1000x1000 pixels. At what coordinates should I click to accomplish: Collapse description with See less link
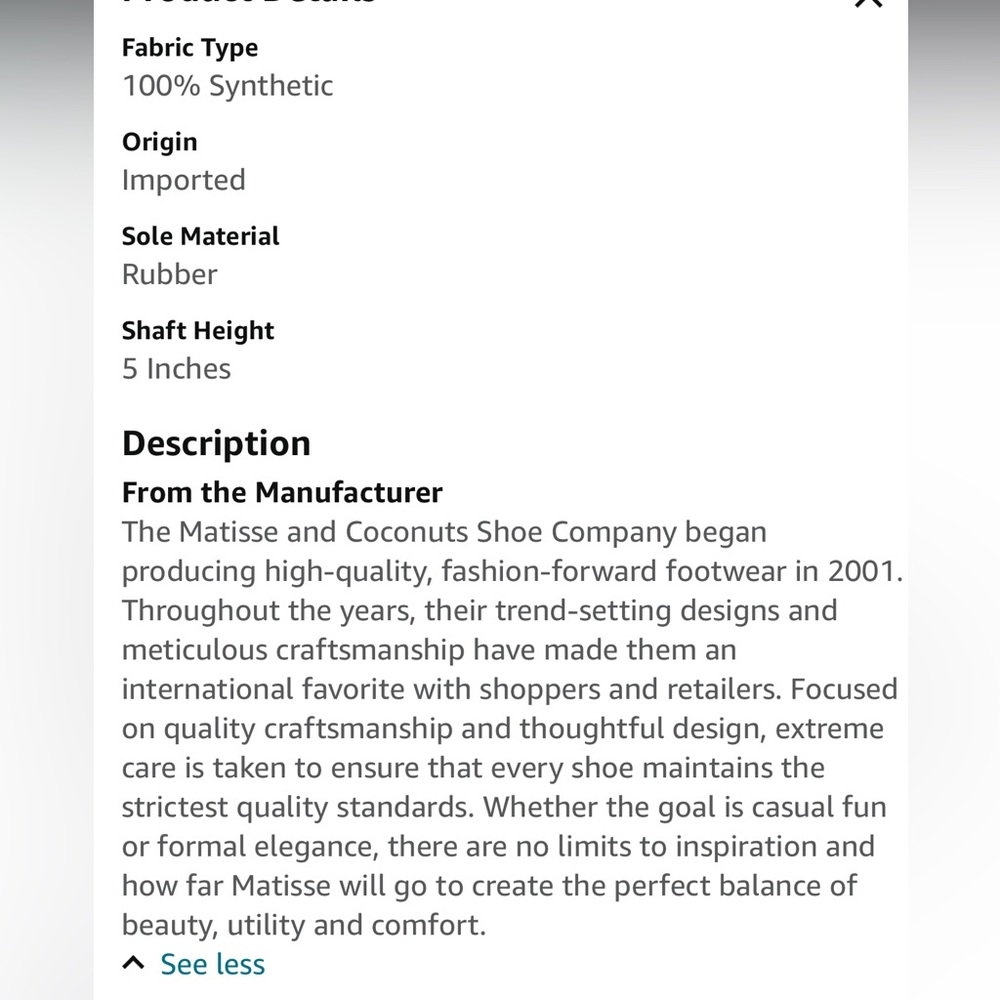[212, 964]
